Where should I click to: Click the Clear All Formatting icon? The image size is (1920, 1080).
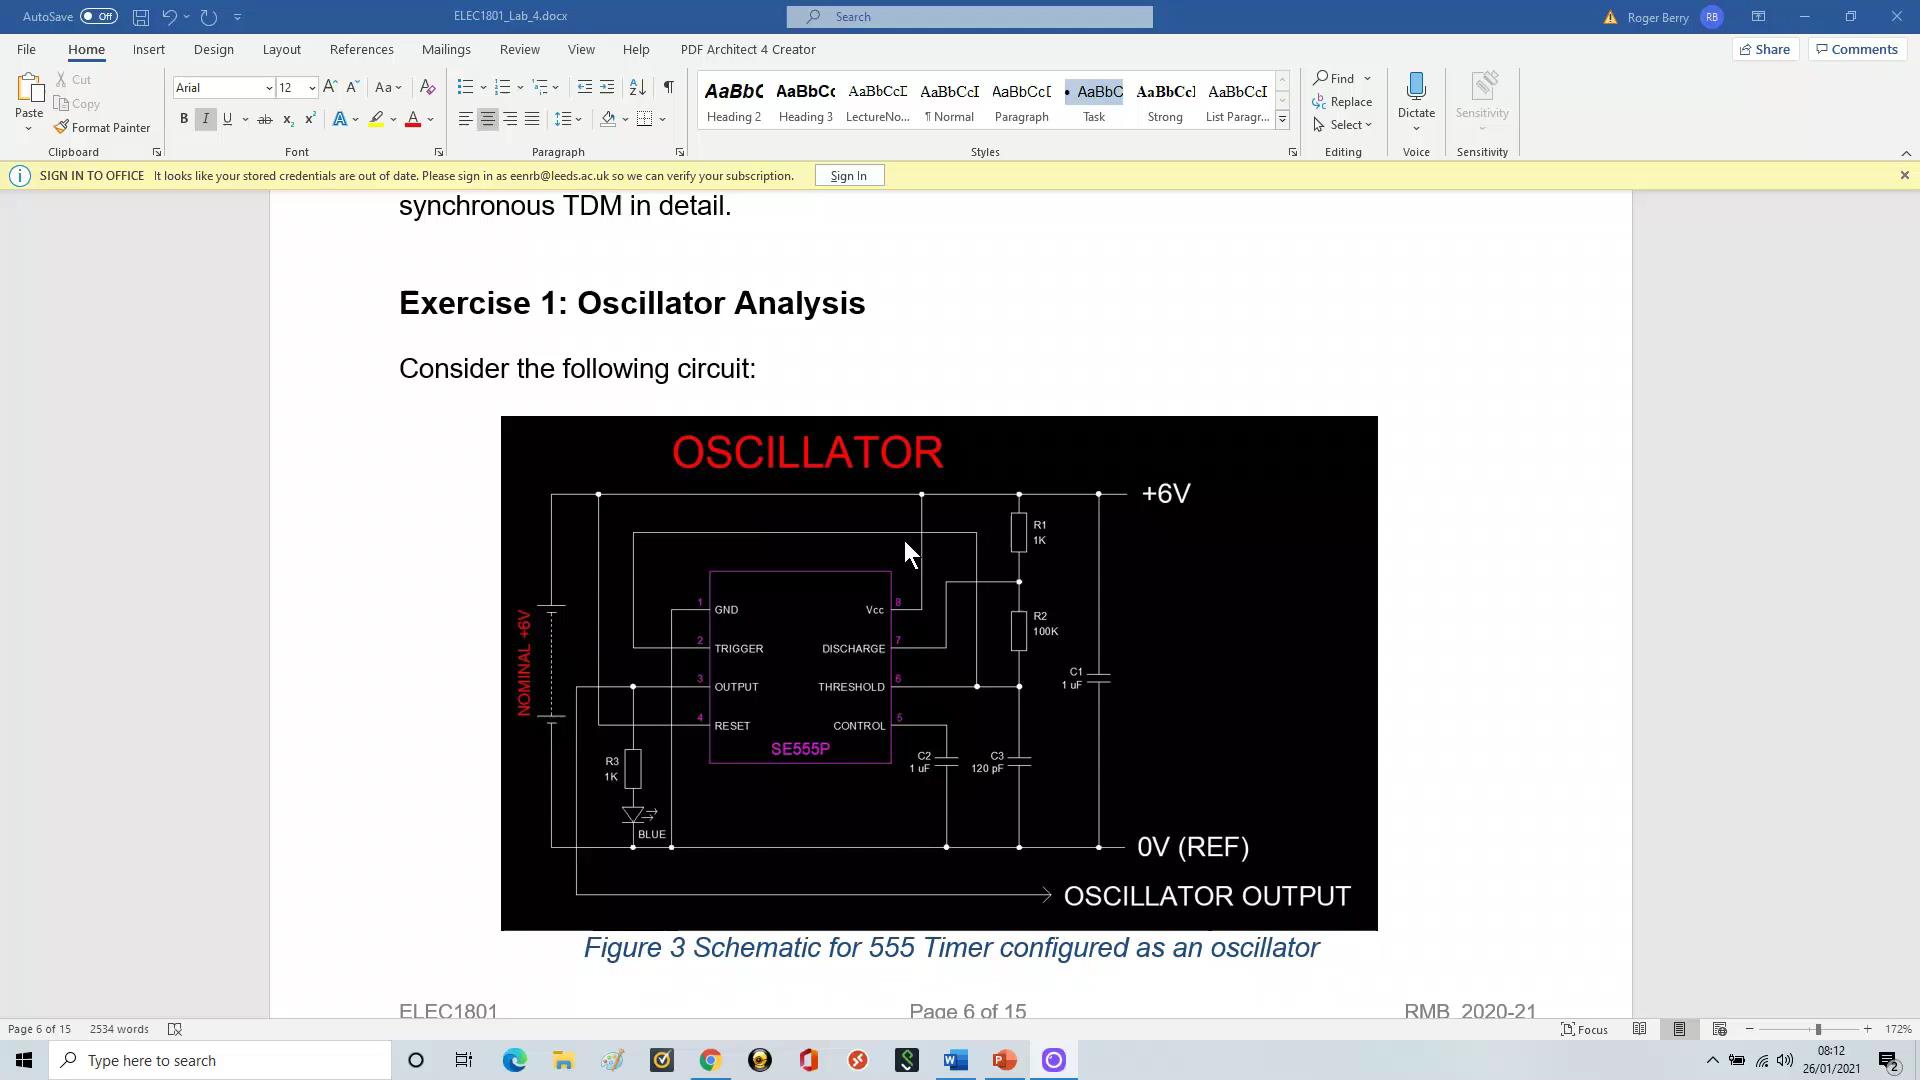427,87
